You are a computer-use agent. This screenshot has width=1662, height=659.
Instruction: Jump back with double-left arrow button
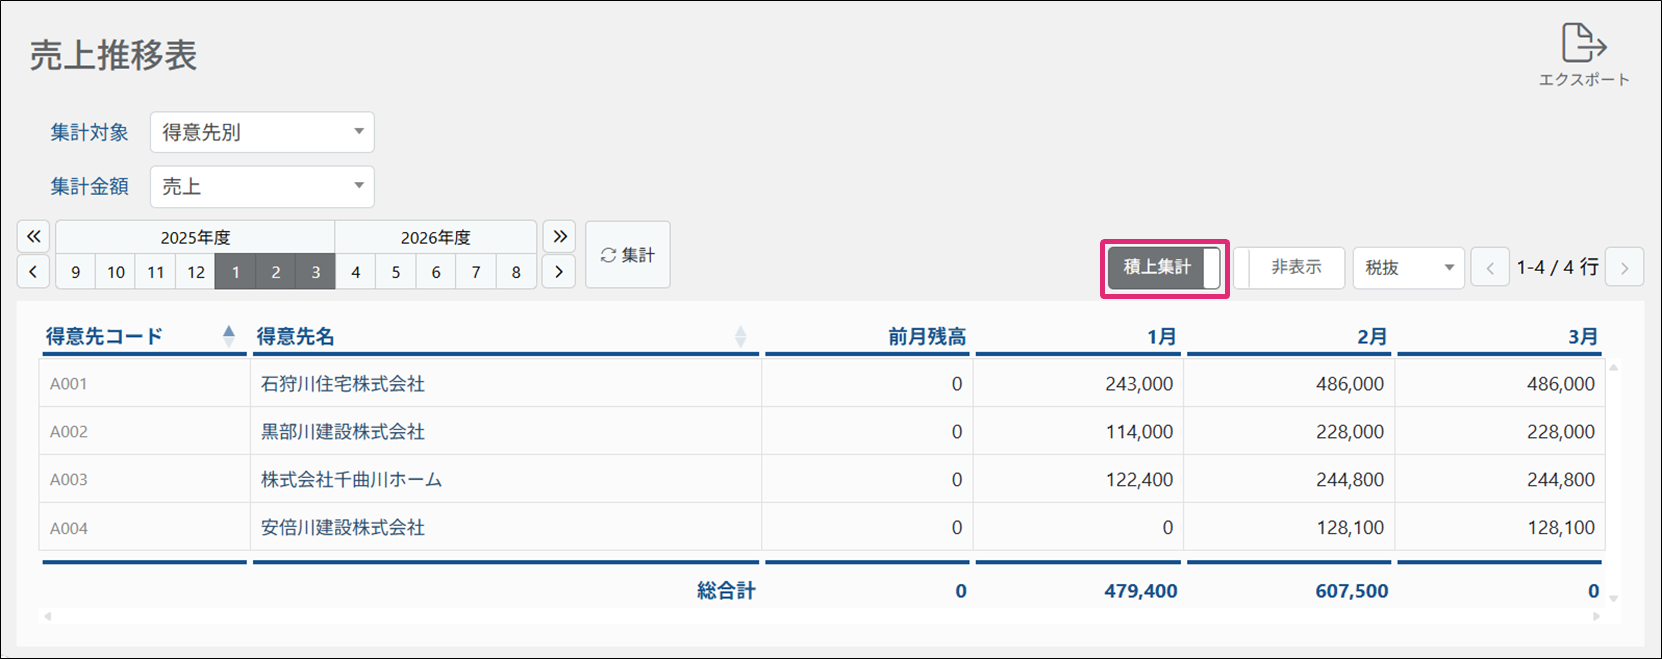(x=33, y=237)
